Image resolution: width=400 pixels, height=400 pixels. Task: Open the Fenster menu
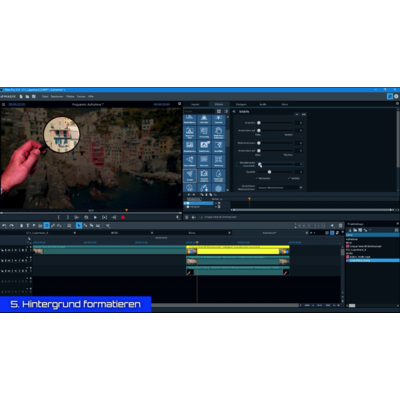tap(81, 96)
